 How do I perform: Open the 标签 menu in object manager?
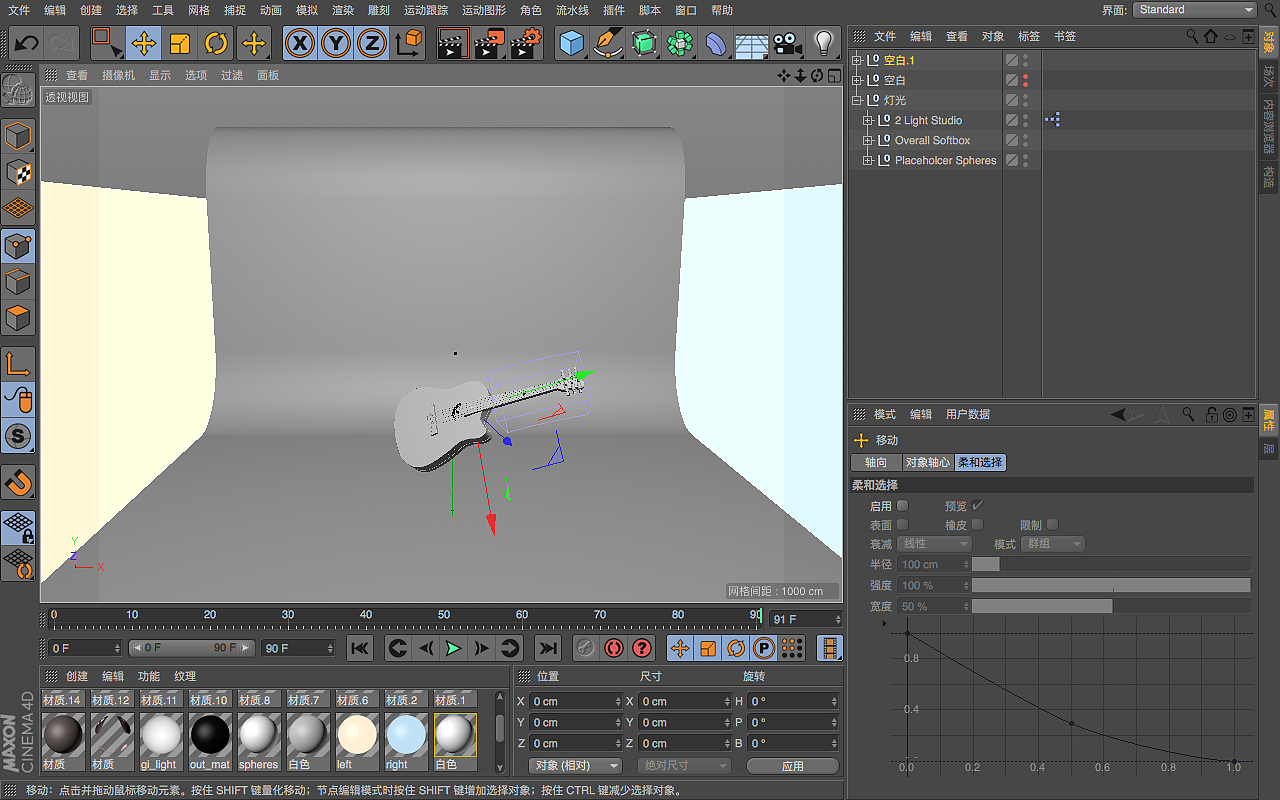pyautogui.click(x=1029, y=36)
